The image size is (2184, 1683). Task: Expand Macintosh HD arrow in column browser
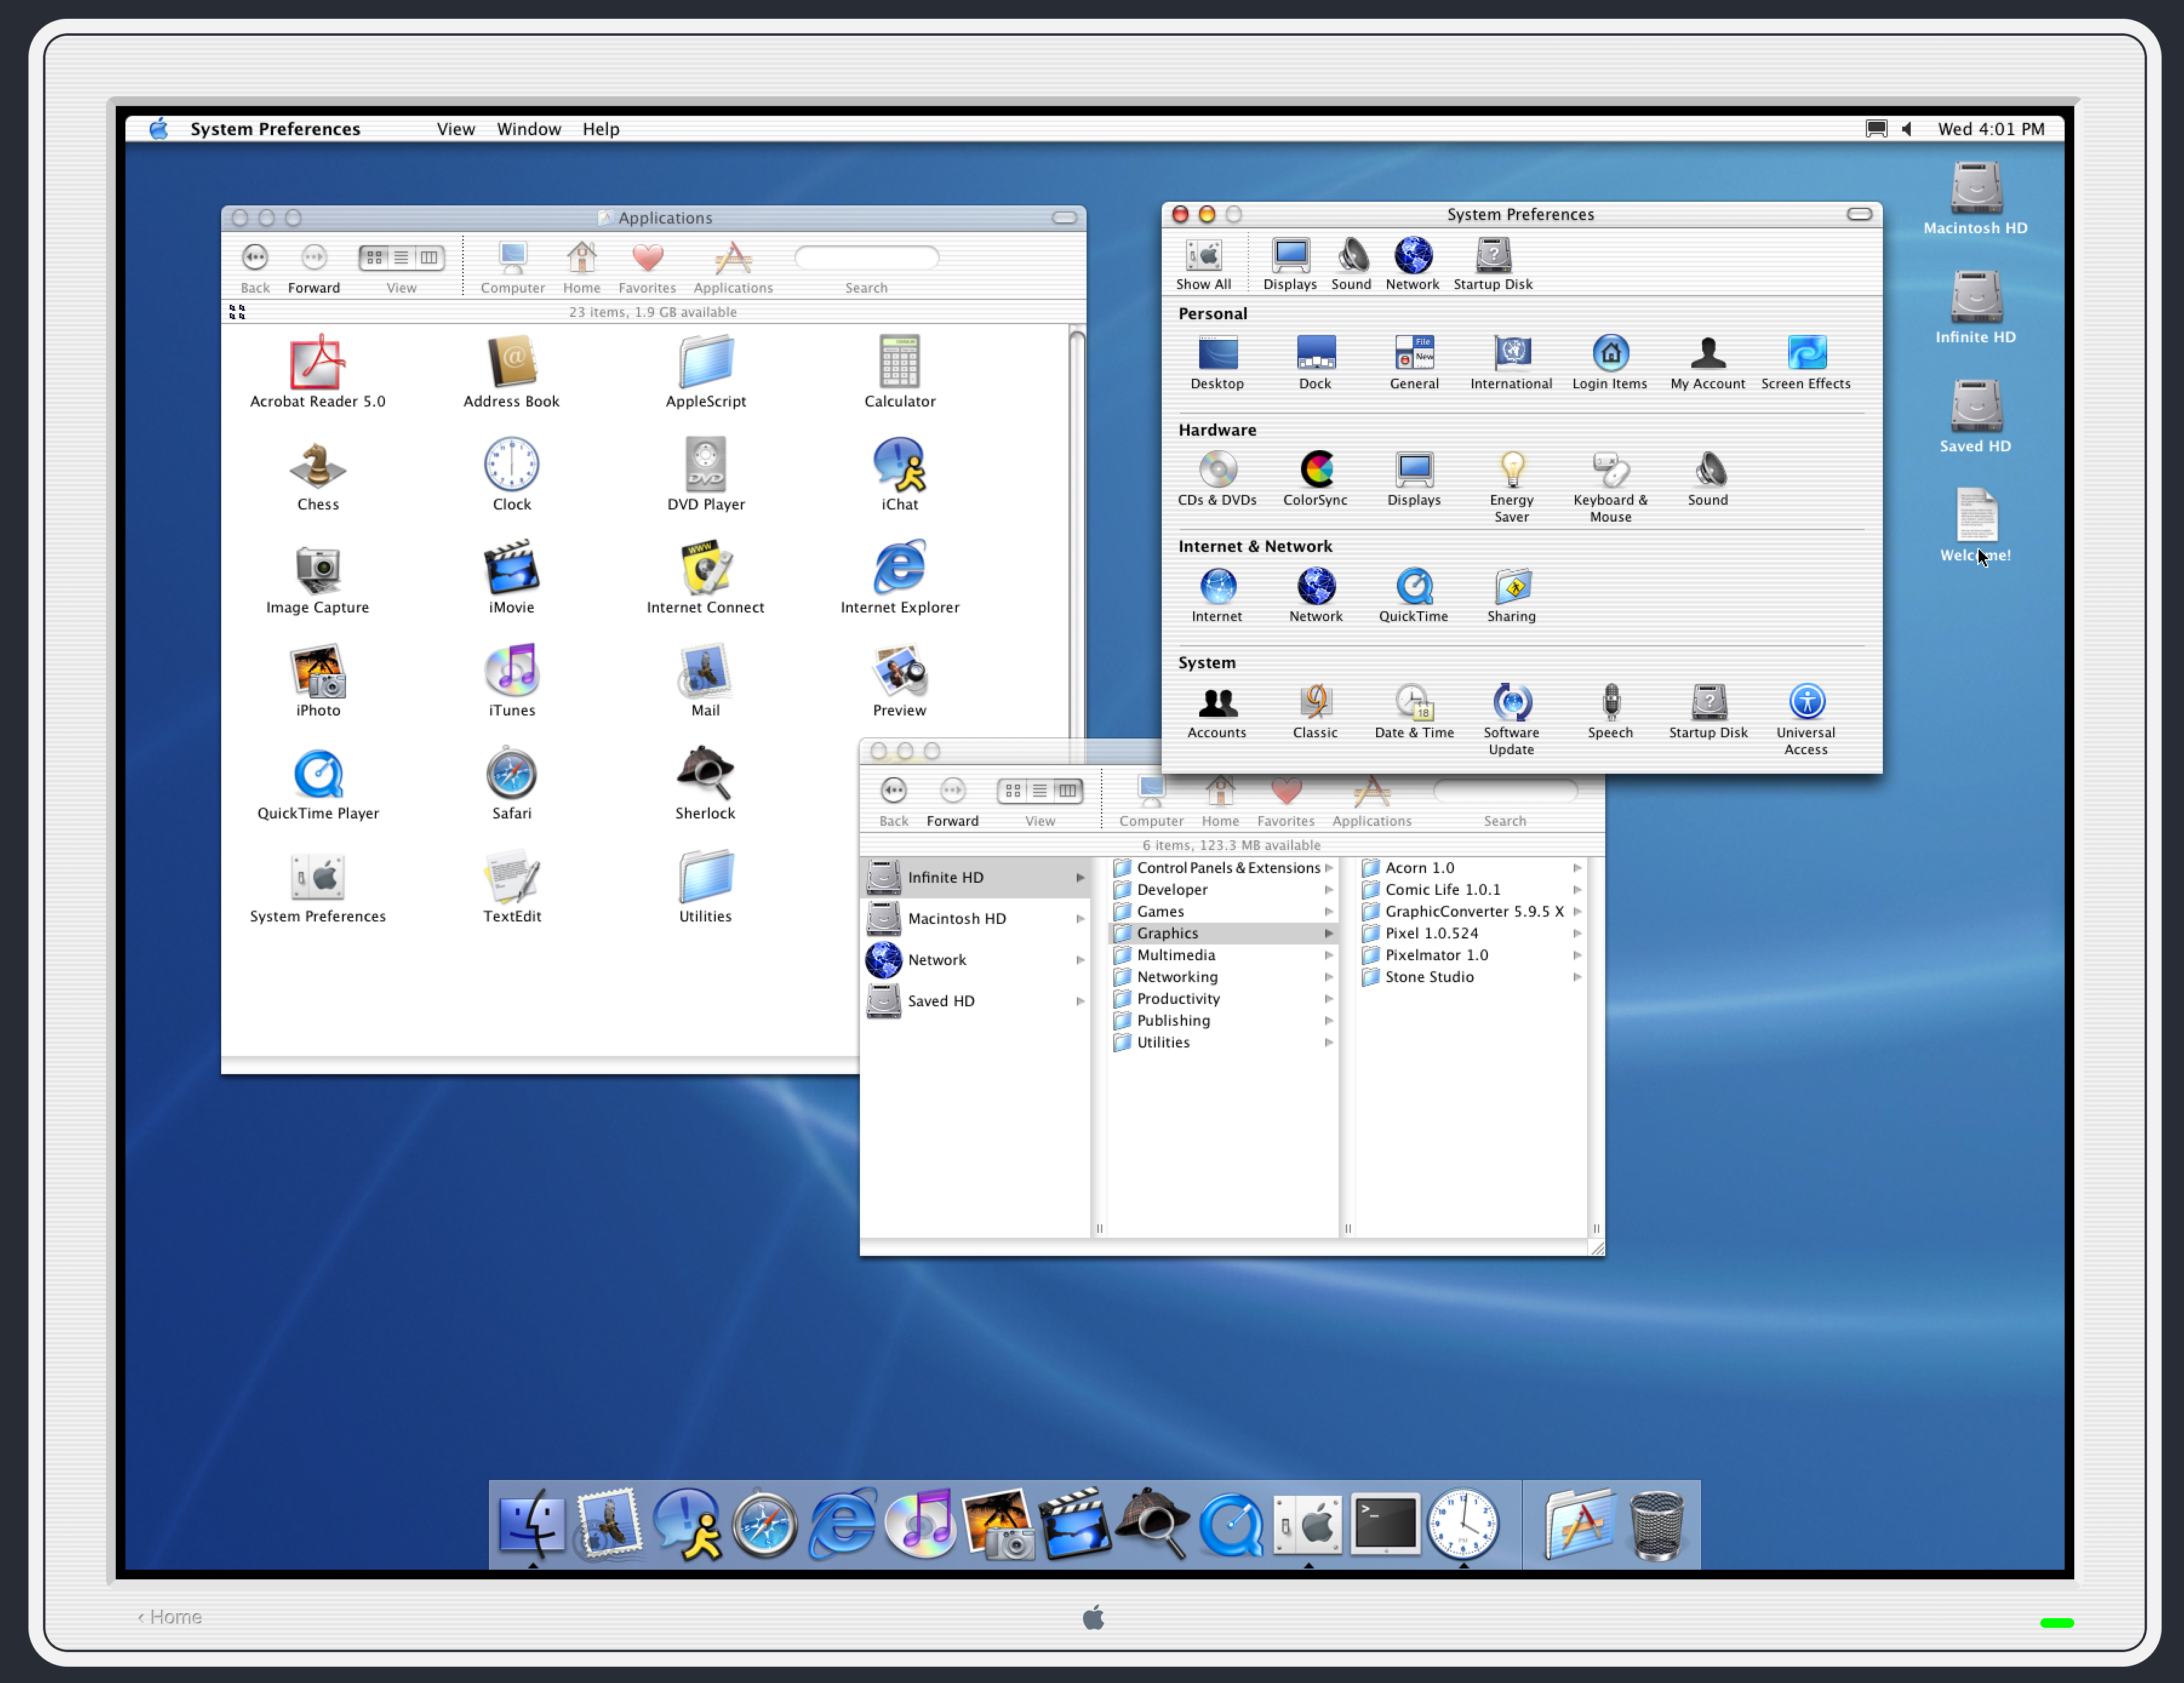[1081, 919]
